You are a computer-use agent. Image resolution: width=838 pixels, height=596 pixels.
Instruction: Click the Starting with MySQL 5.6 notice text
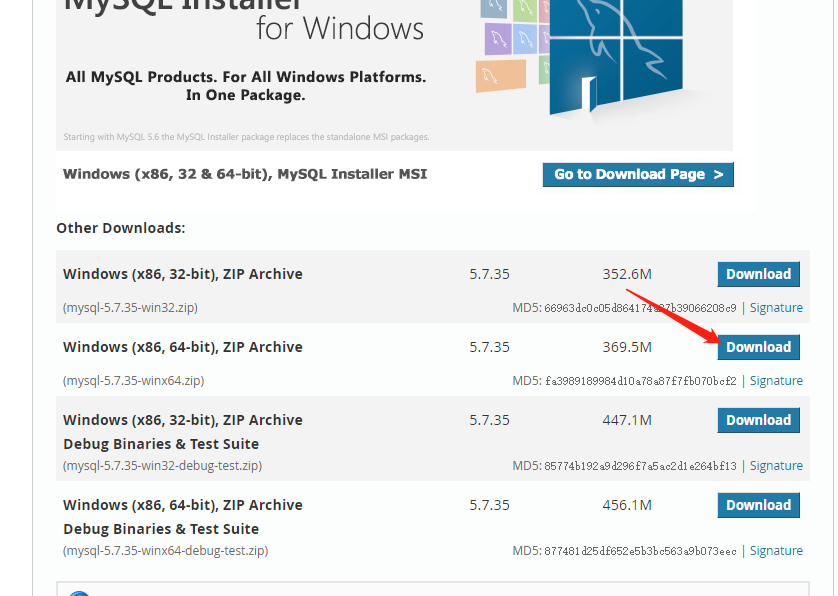[246, 137]
